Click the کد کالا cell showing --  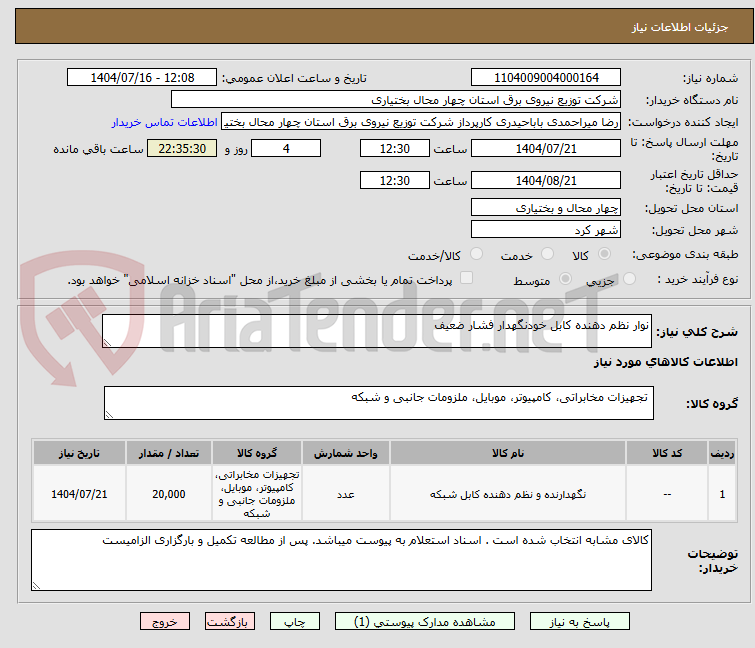(x=667, y=494)
